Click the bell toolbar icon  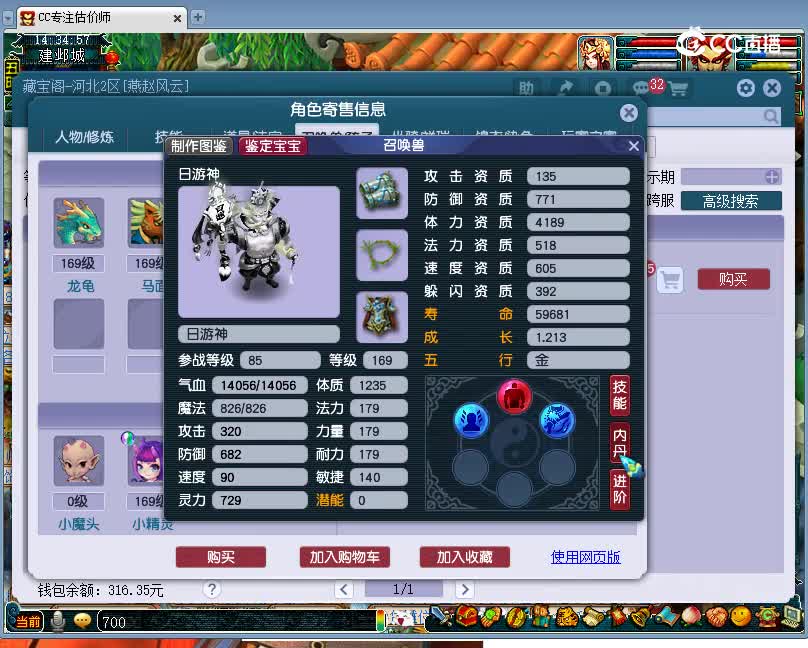641,617
